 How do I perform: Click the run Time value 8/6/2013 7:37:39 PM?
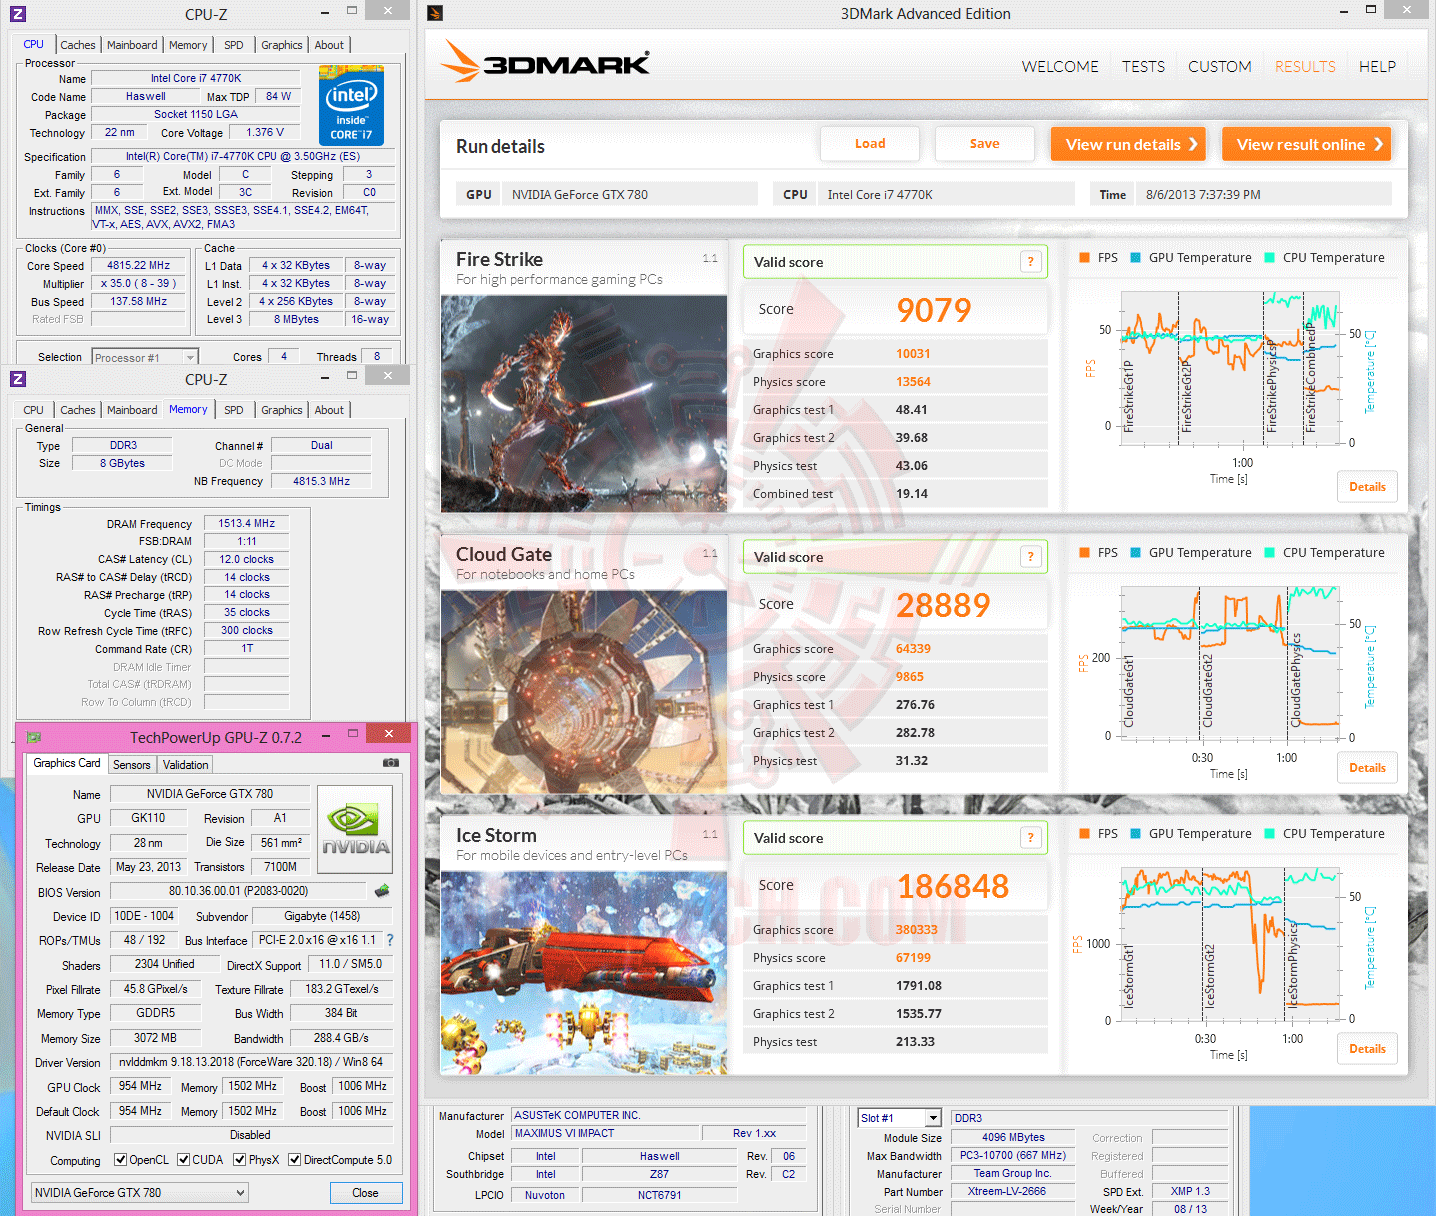[1203, 195]
